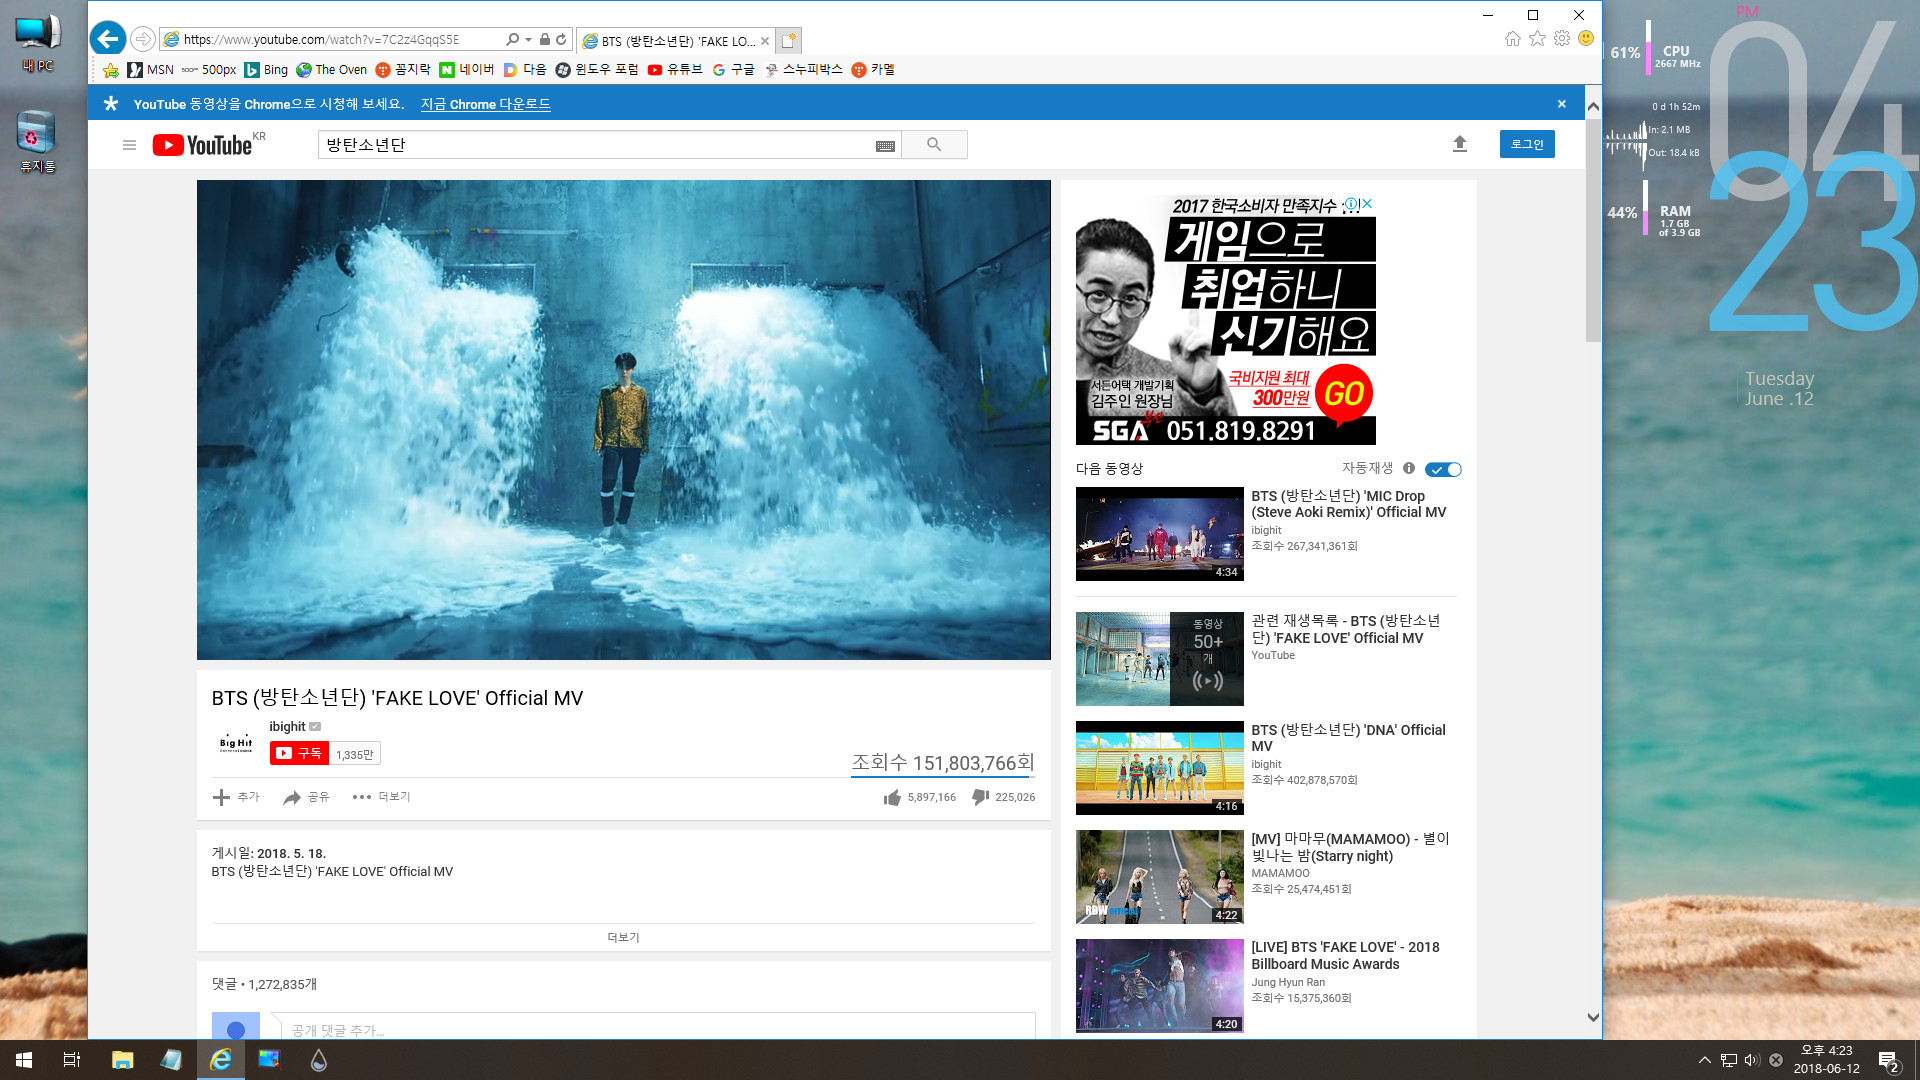Image resolution: width=1920 pixels, height=1080 pixels.
Task: Open File Explorer from the taskbar
Action: (x=122, y=1060)
